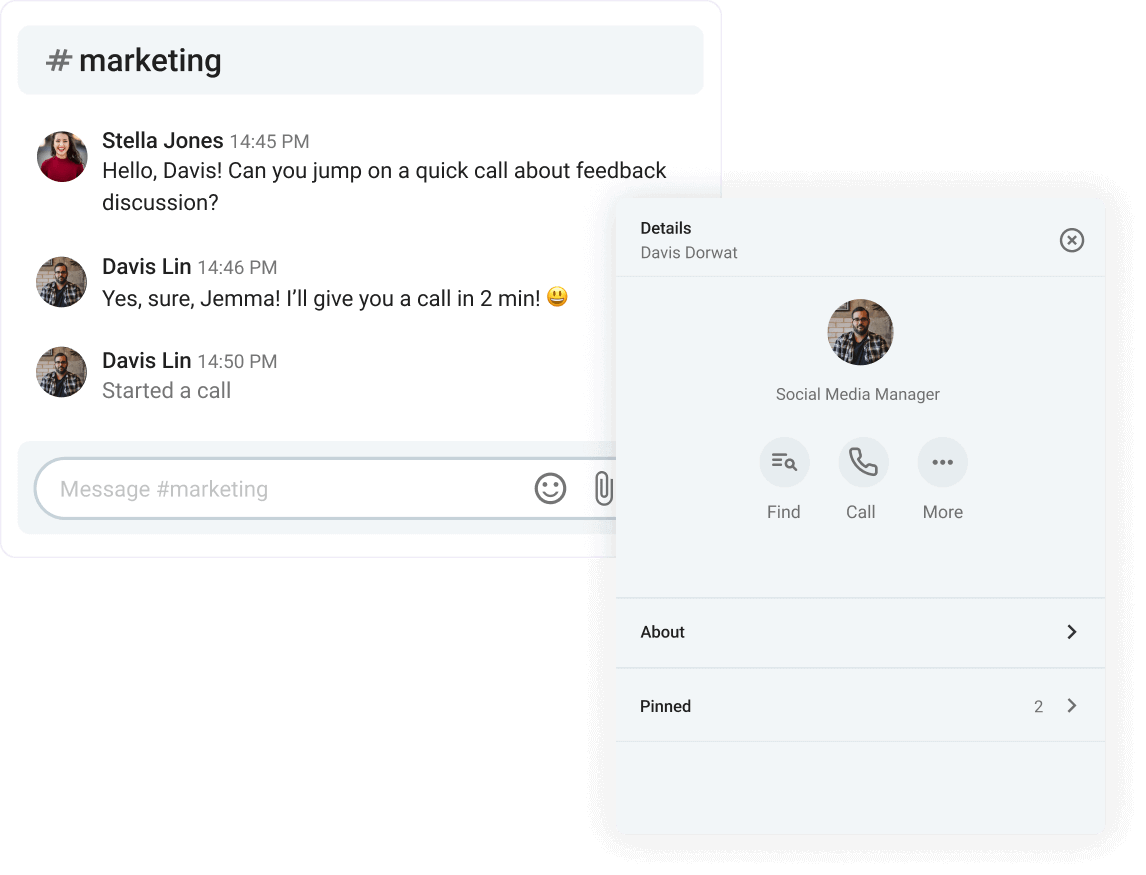Click the paperclip attachment icon

point(603,488)
